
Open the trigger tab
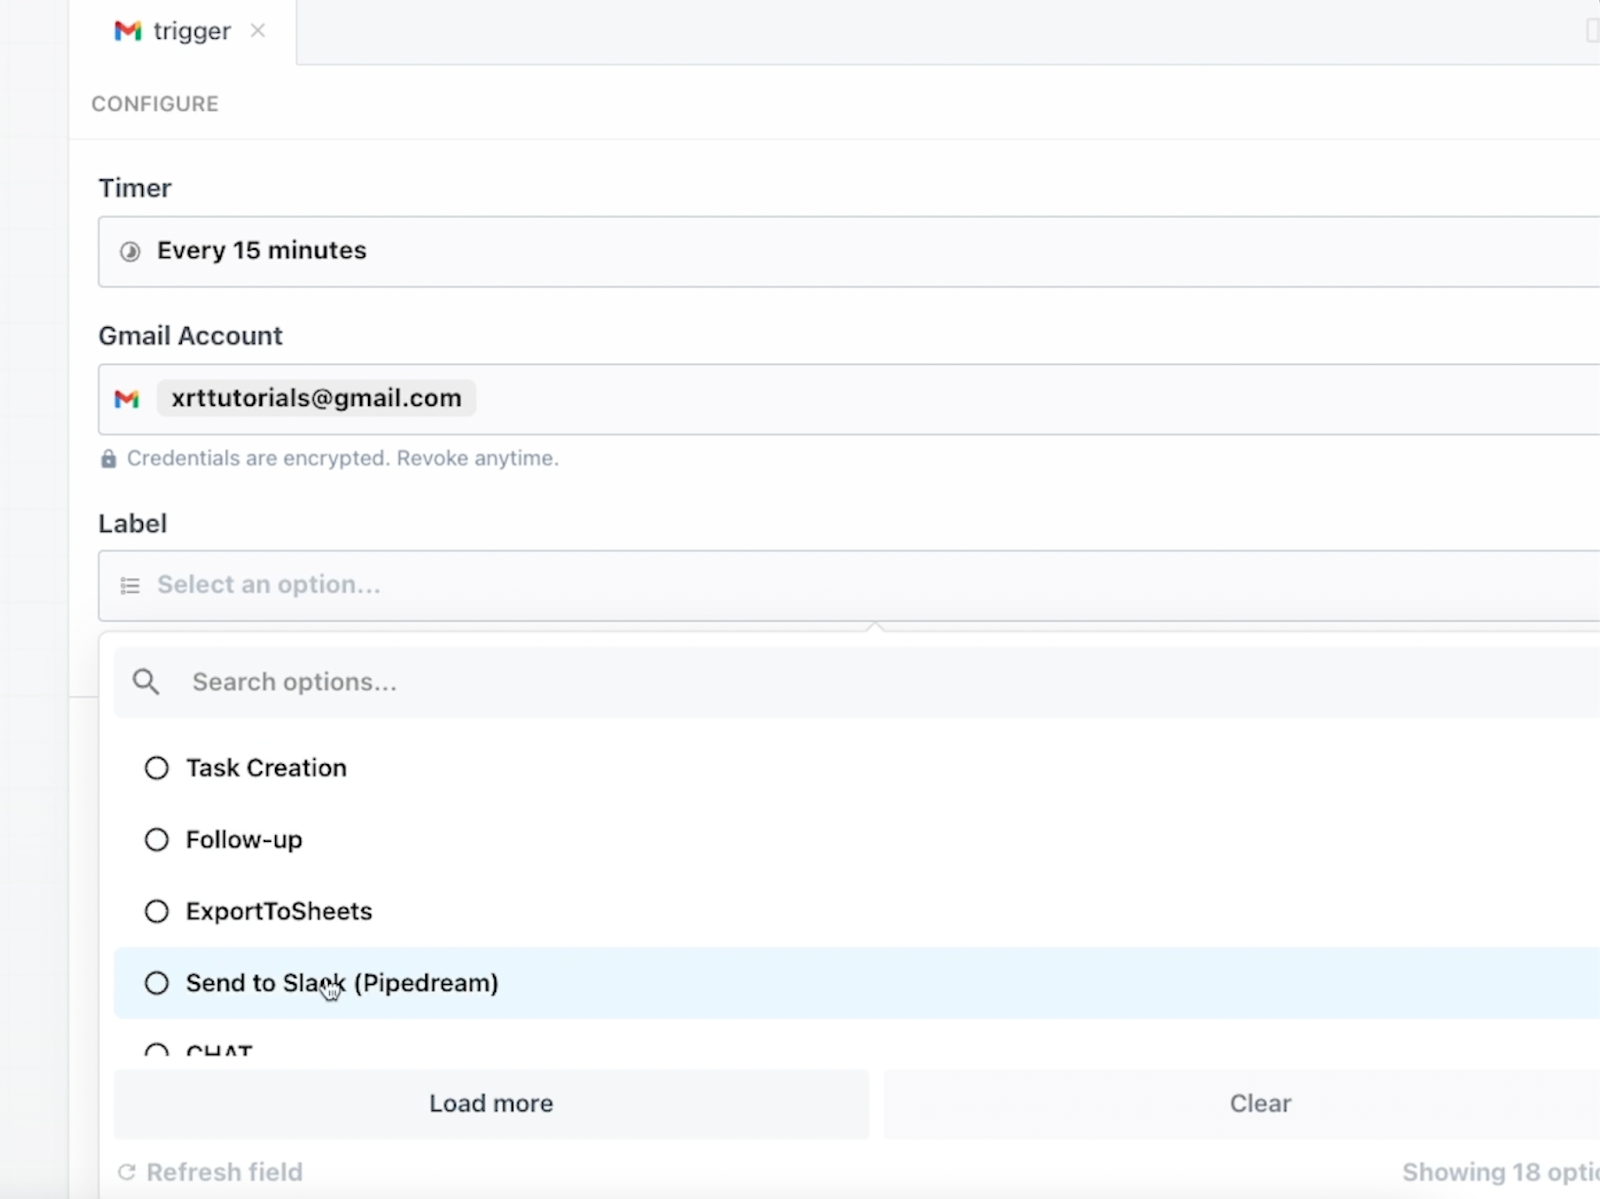pos(183,32)
